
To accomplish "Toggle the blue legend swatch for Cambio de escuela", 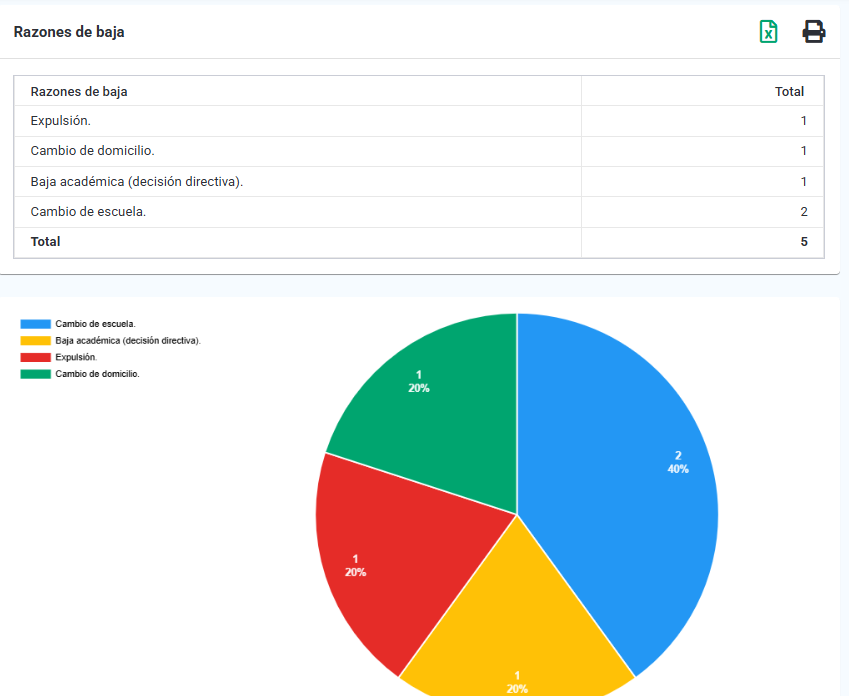I will click(x=35, y=324).
